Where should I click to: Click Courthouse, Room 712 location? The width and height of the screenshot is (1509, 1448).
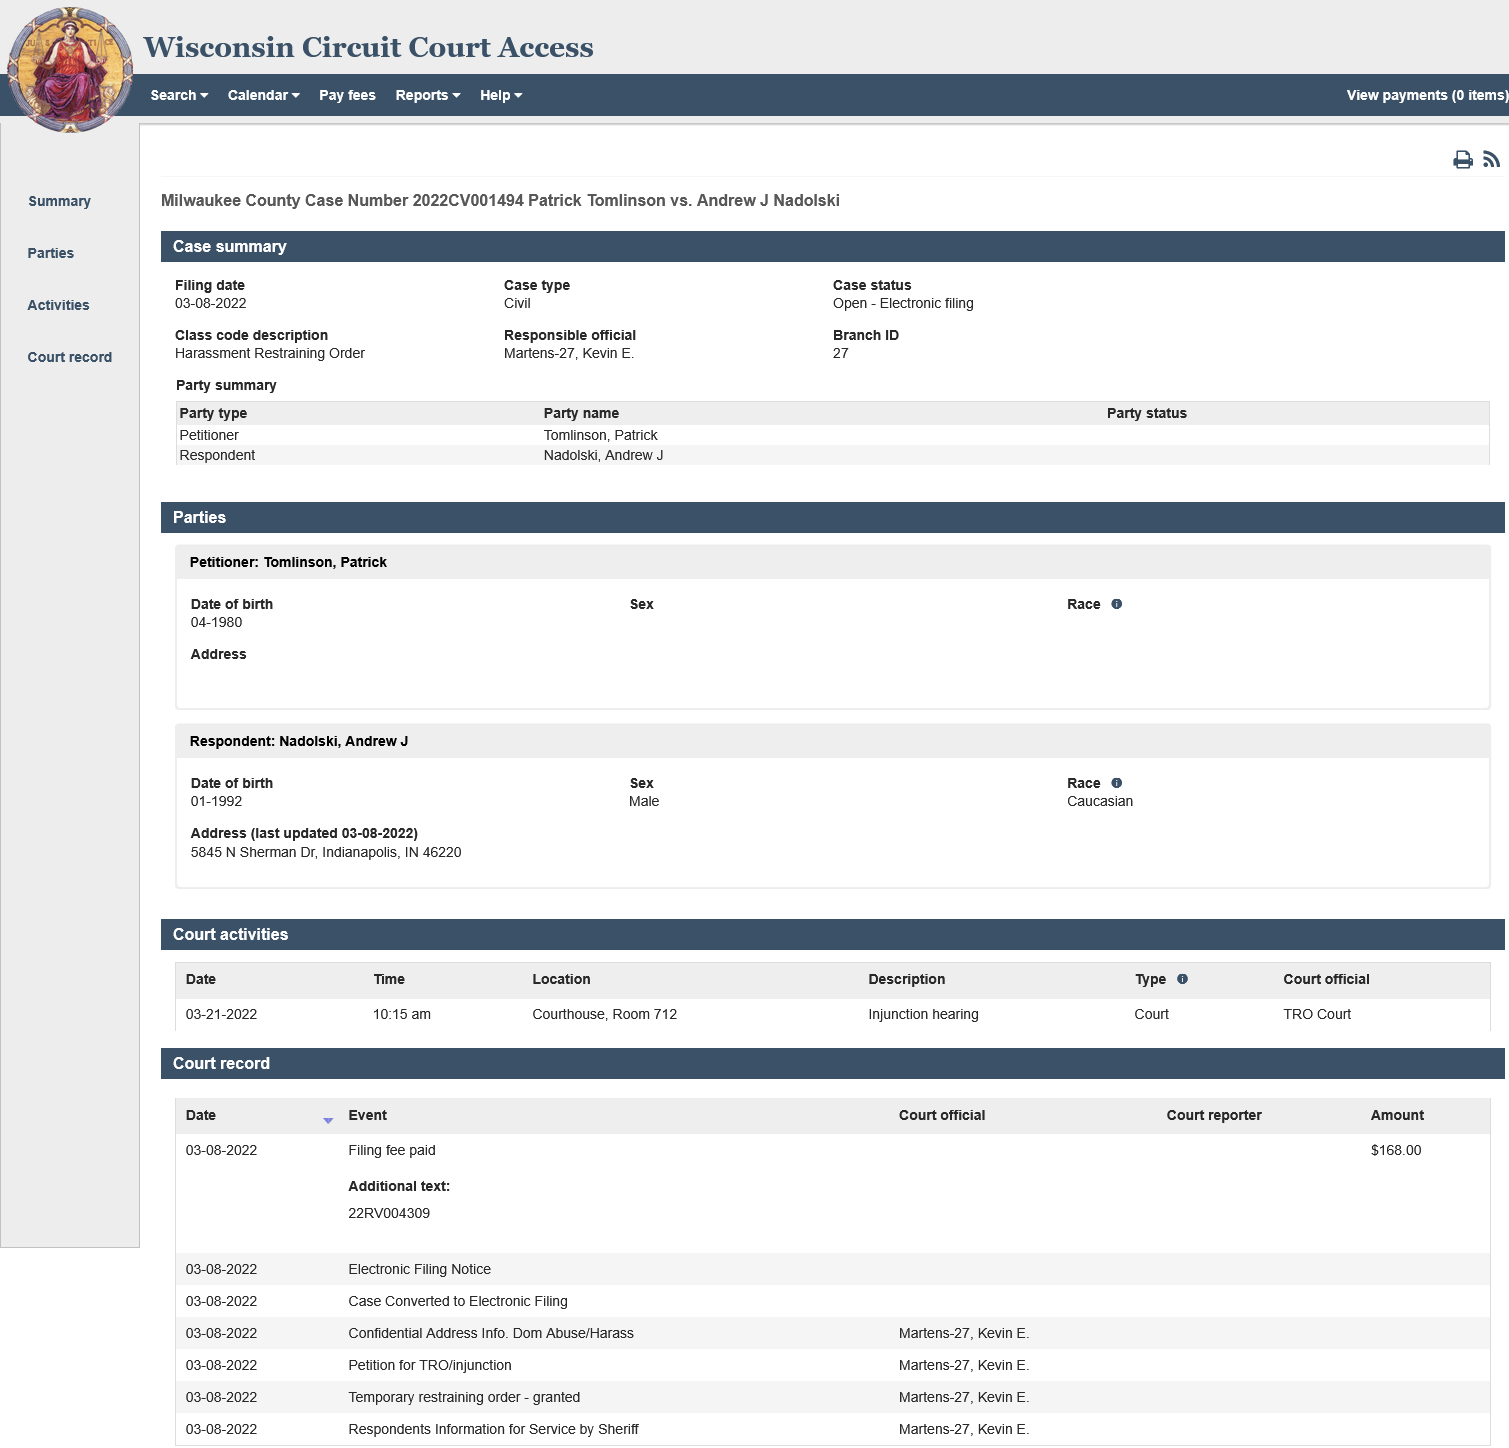604,1014
